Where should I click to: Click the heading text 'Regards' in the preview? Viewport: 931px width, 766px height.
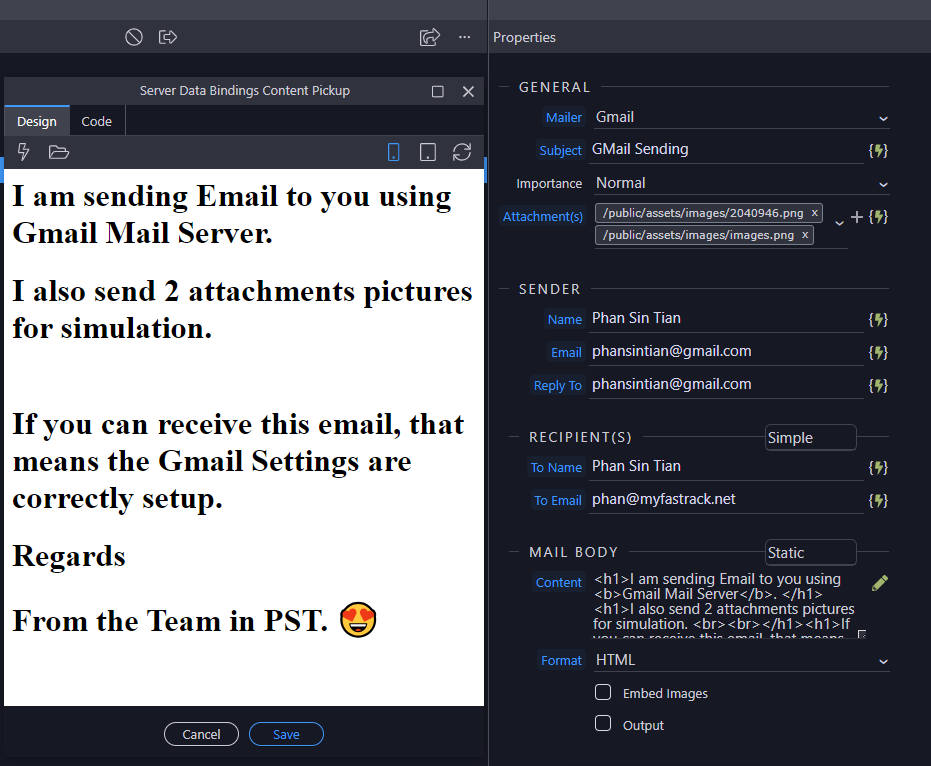point(69,556)
